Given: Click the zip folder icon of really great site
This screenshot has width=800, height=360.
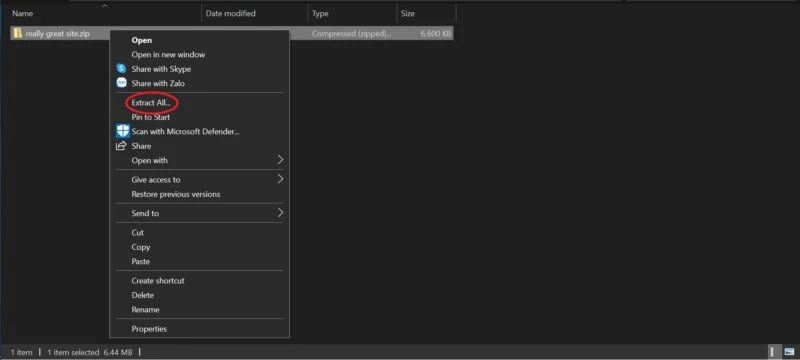Looking at the screenshot, I should click(x=18, y=34).
